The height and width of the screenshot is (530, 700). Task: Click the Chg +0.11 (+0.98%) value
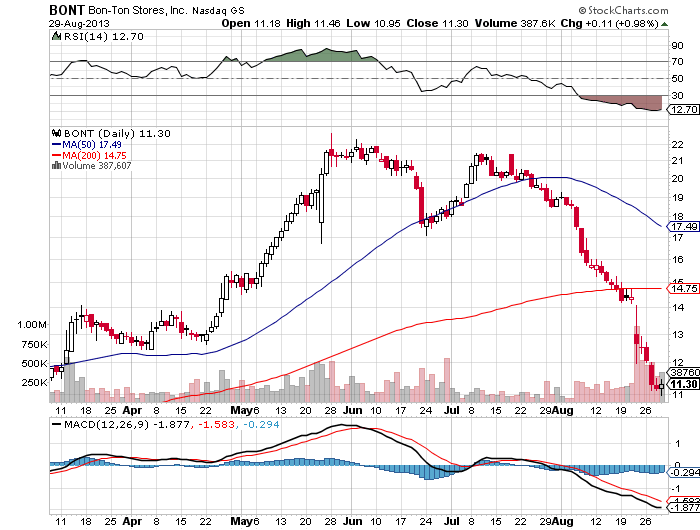click(610, 24)
